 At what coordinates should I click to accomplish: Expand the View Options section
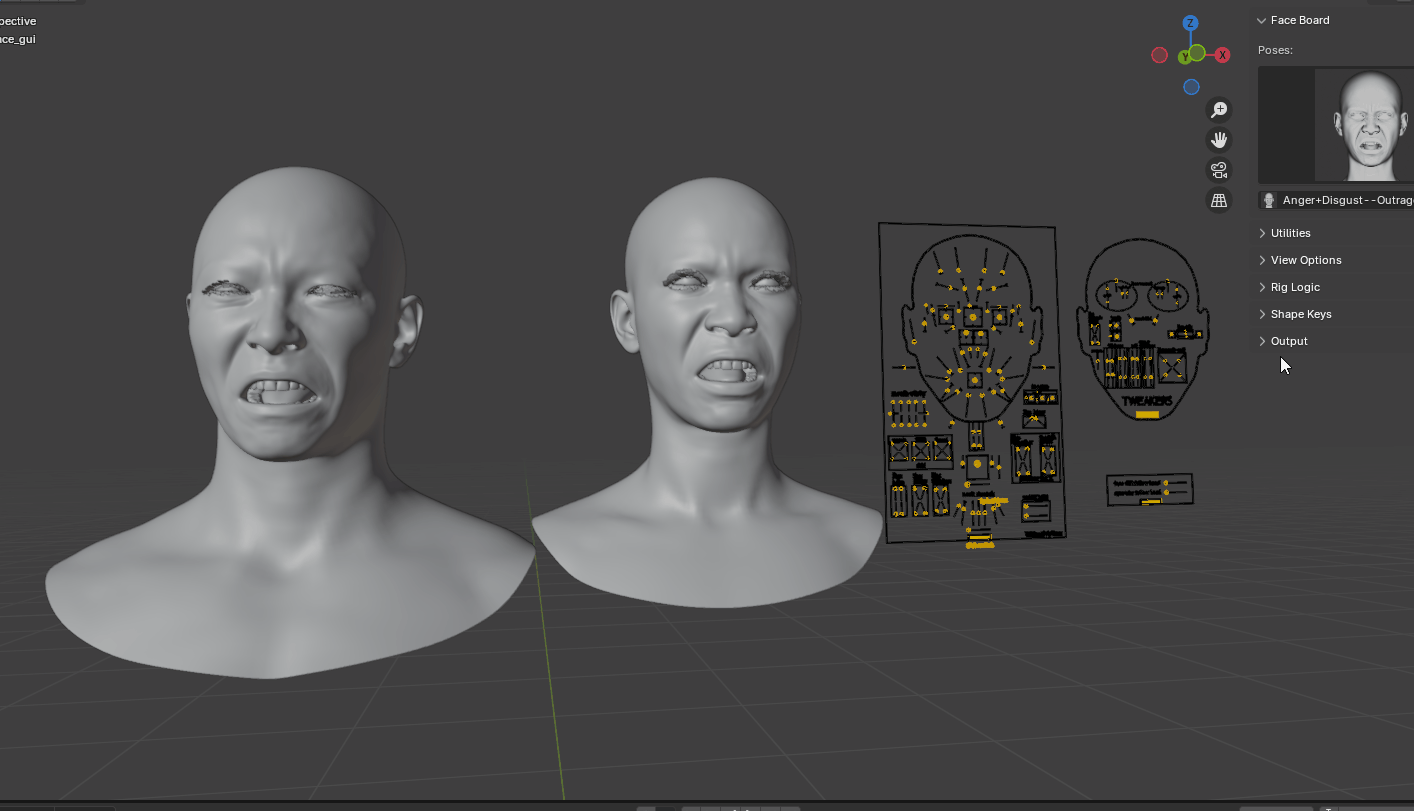point(1305,260)
